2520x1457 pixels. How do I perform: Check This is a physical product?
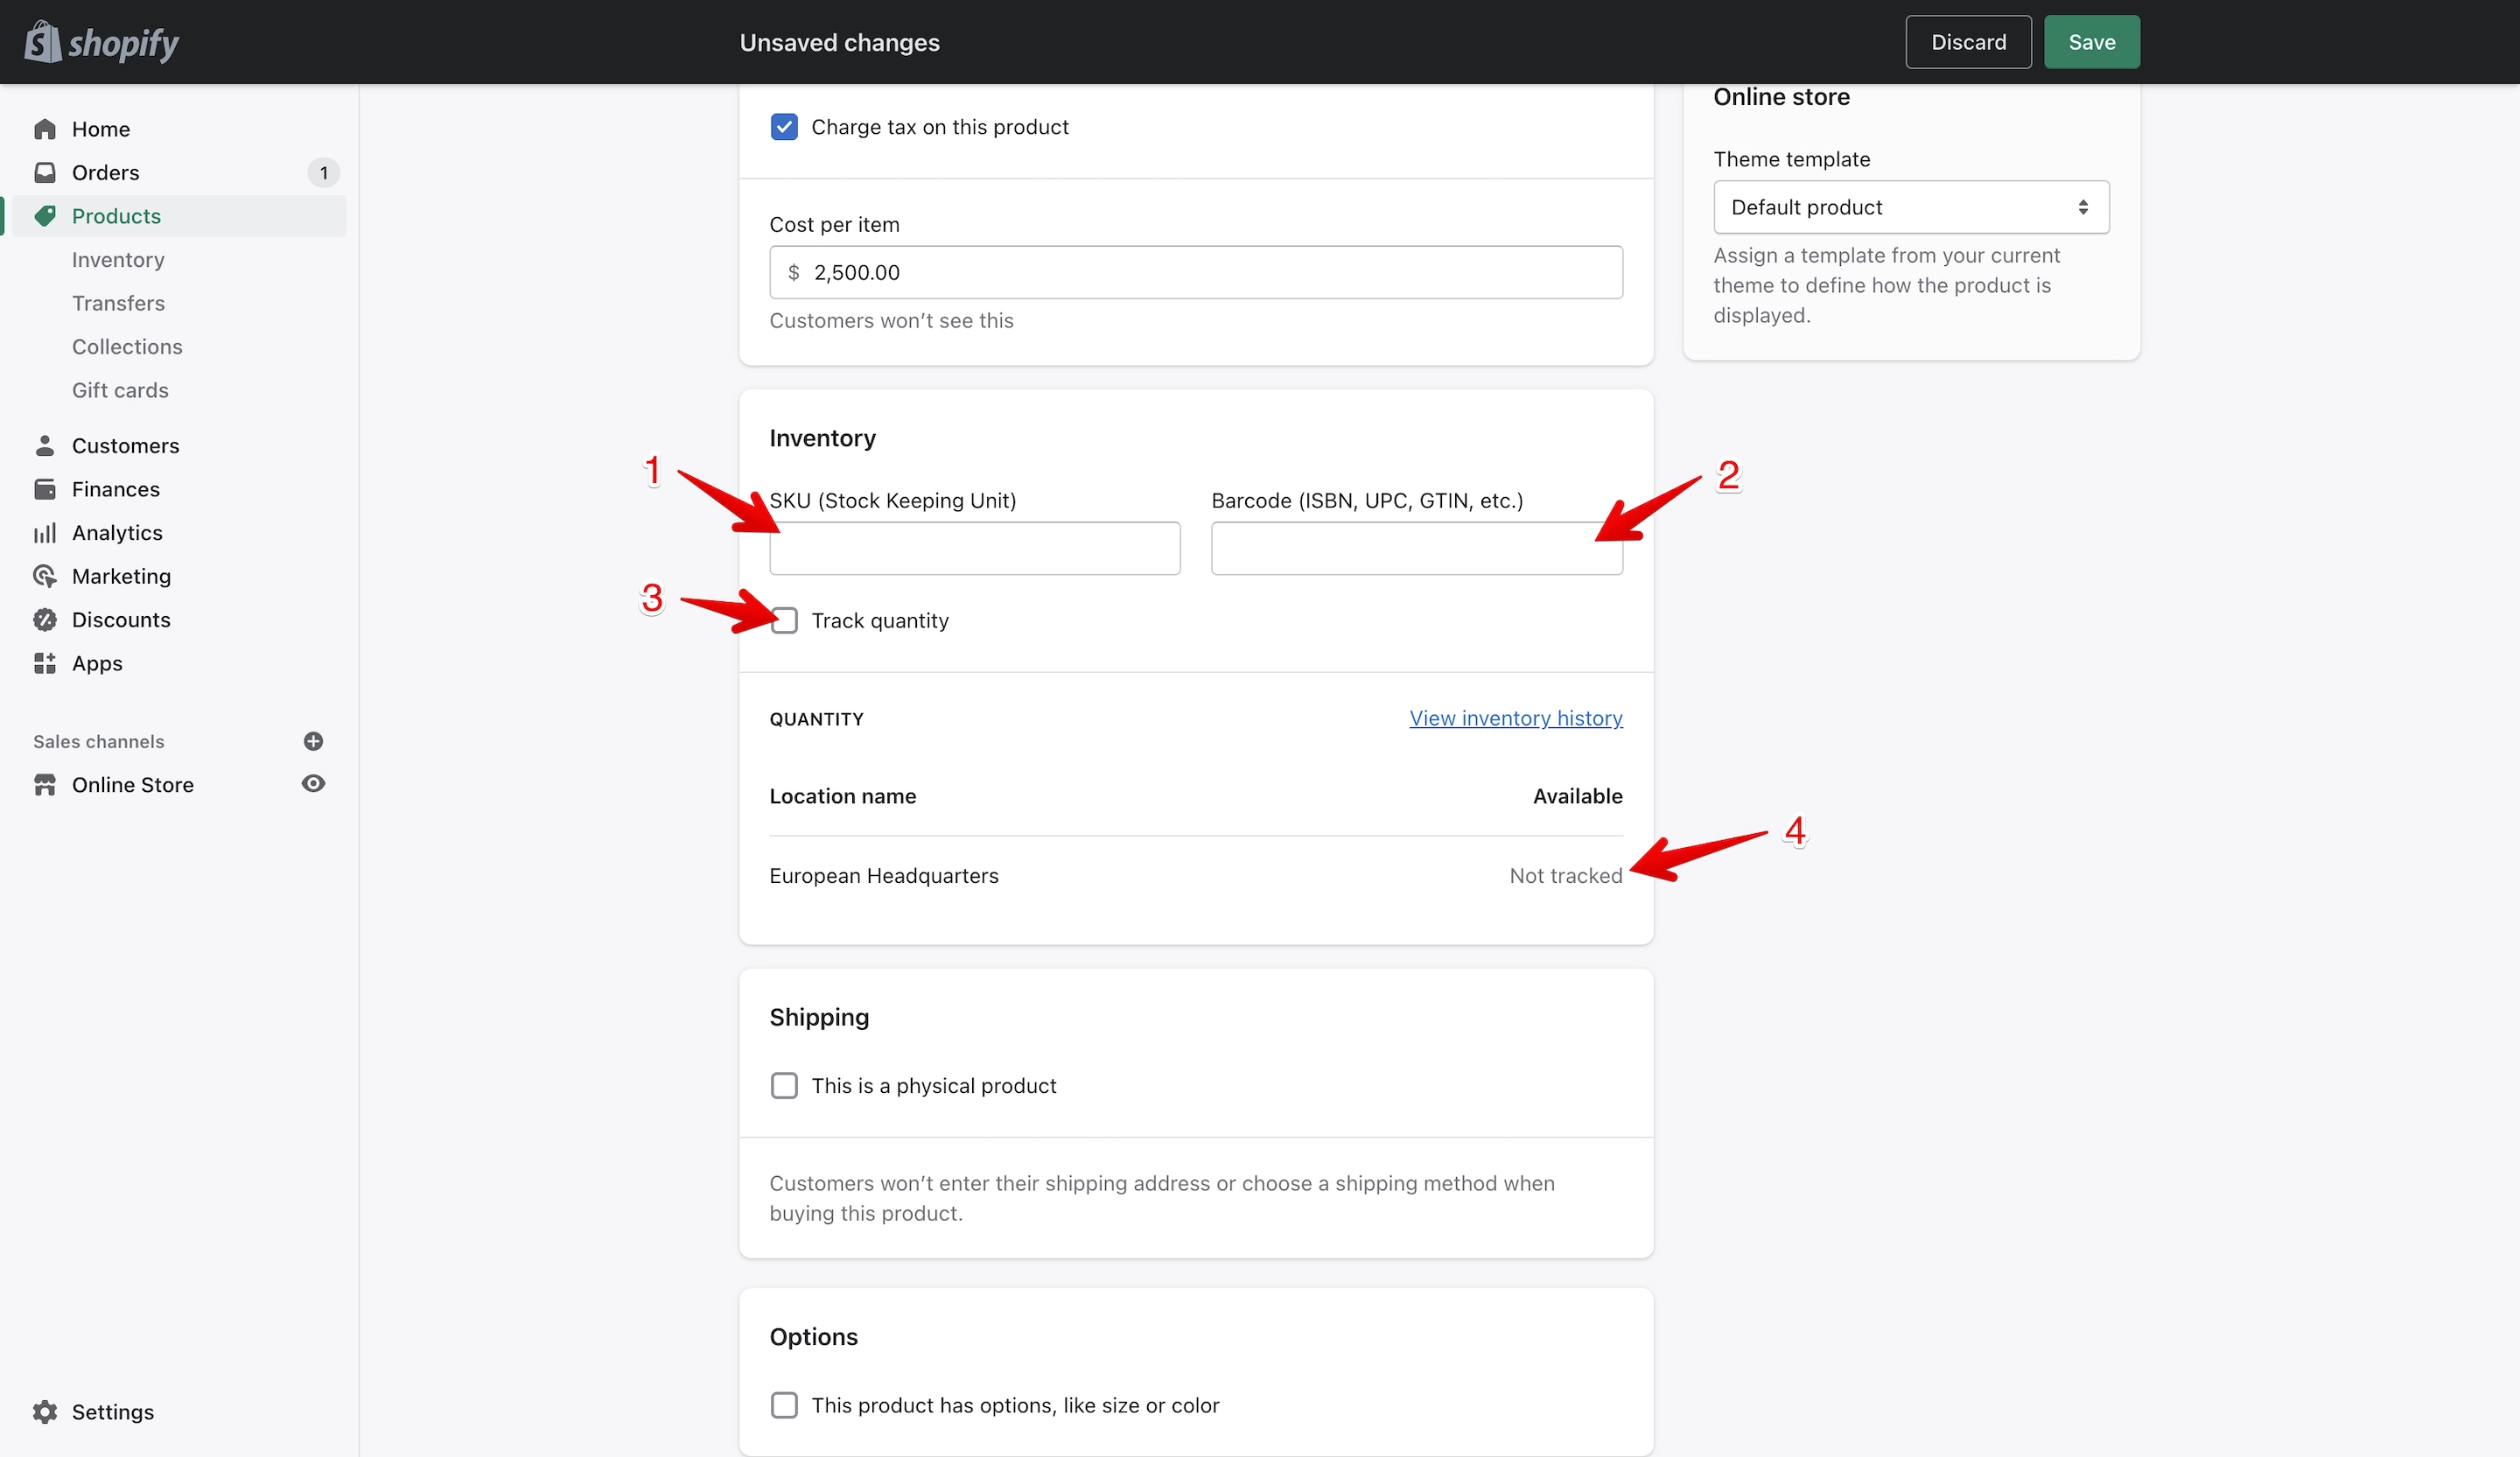784,1085
